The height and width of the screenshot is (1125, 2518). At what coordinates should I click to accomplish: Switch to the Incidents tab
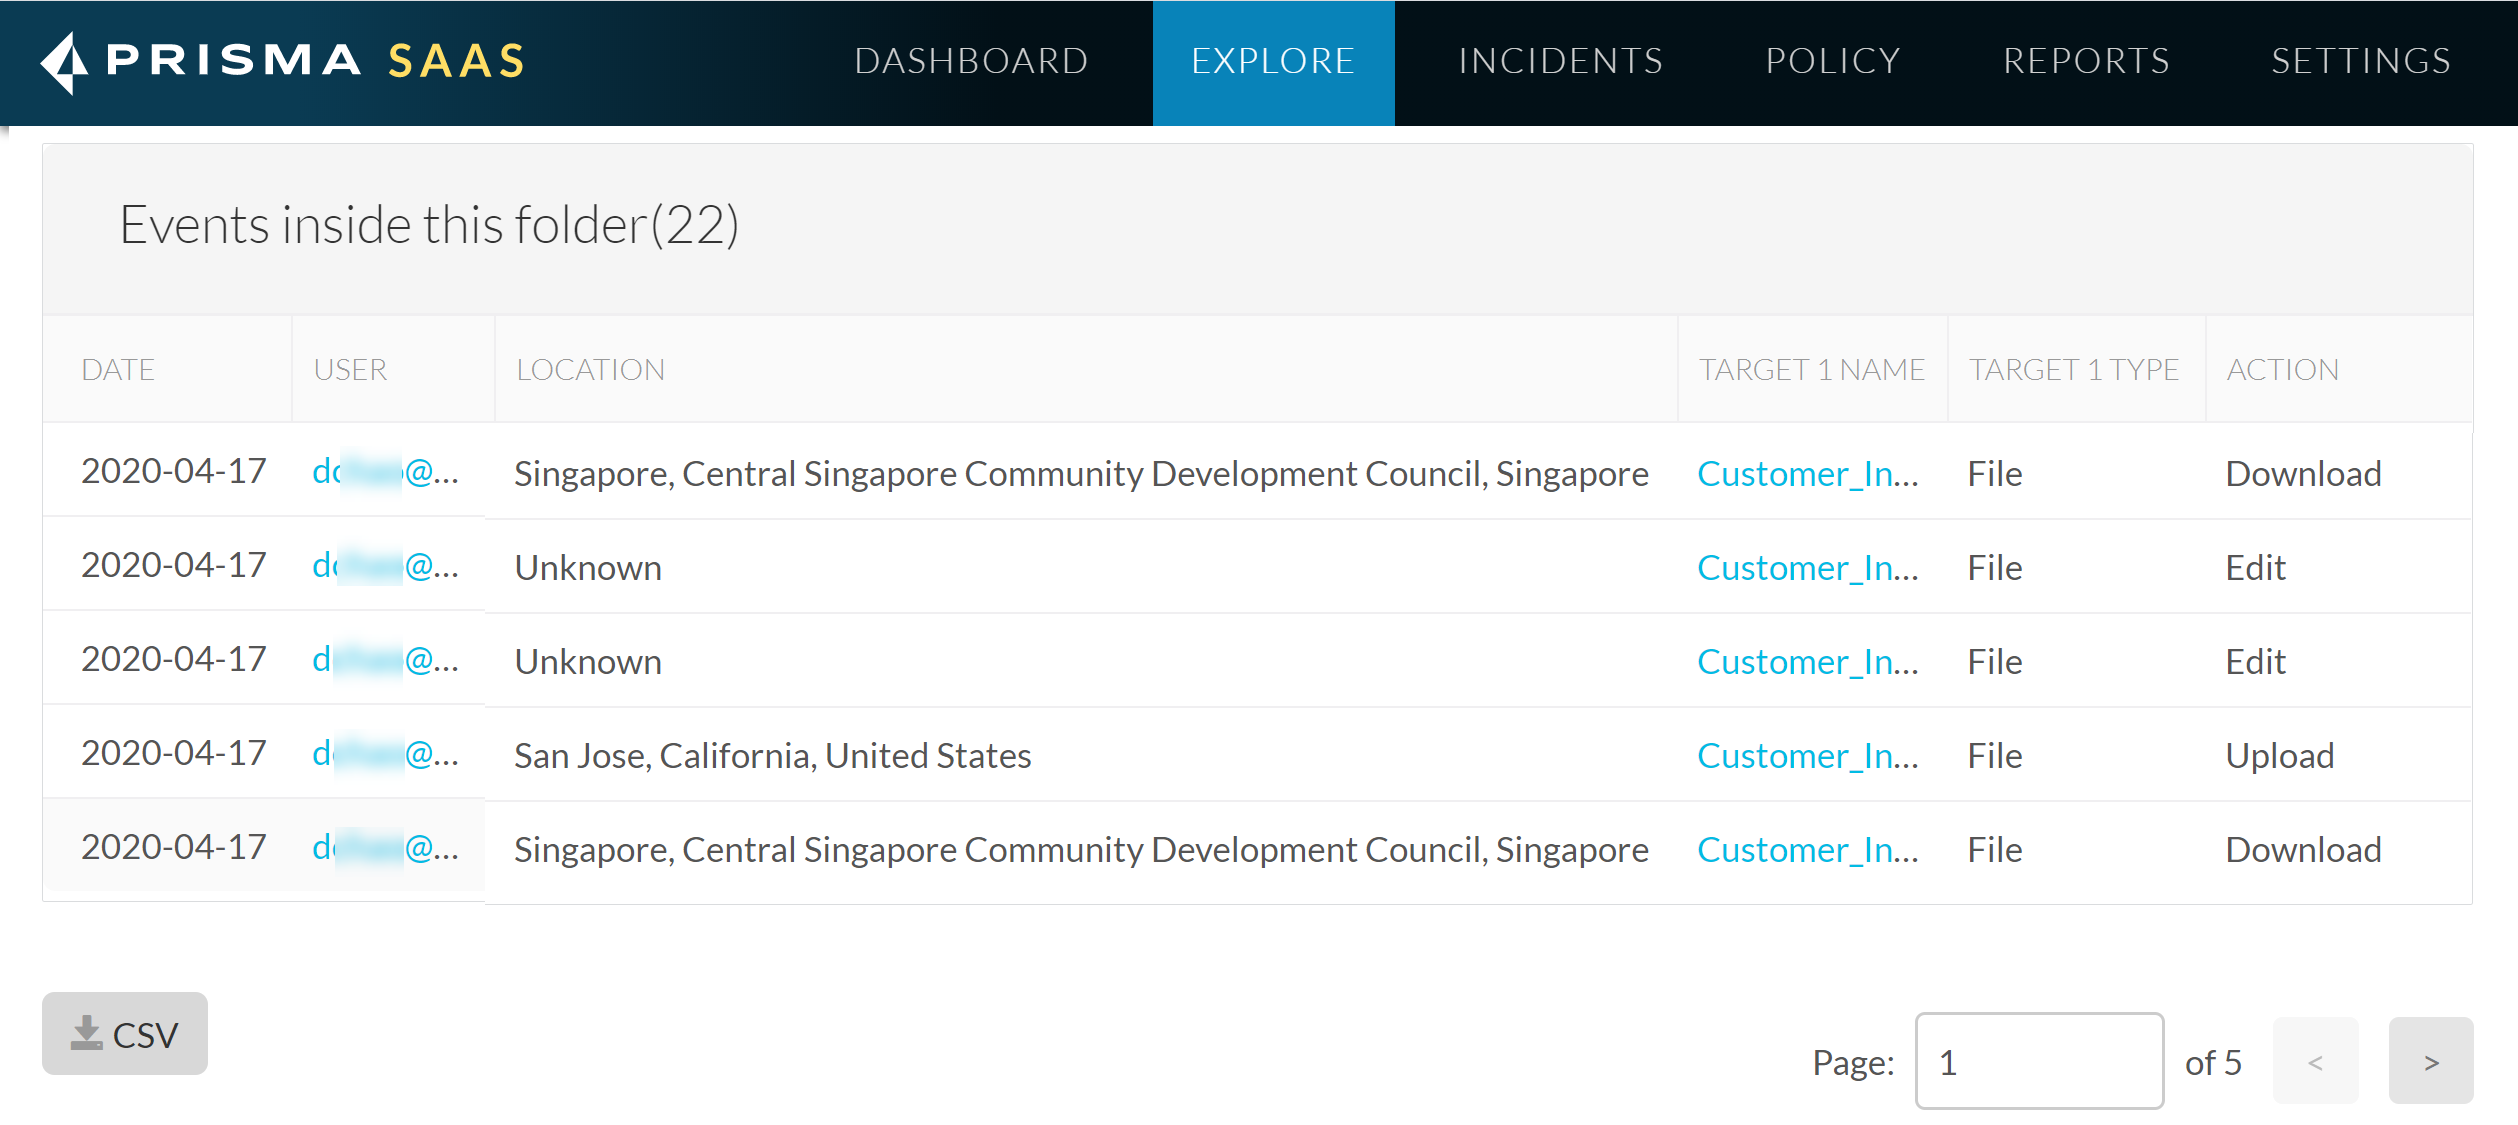[x=1560, y=62]
